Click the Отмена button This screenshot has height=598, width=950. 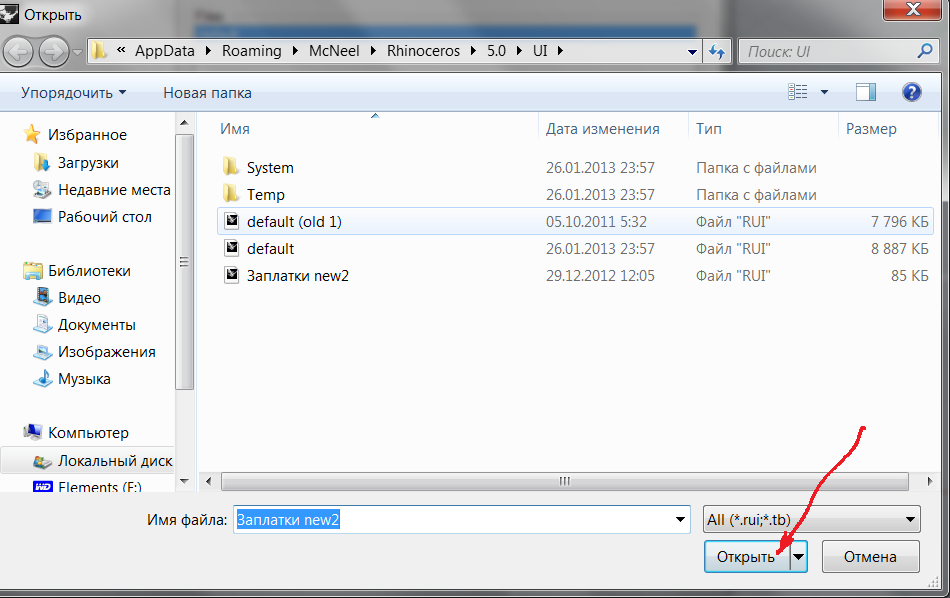click(870, 556)
